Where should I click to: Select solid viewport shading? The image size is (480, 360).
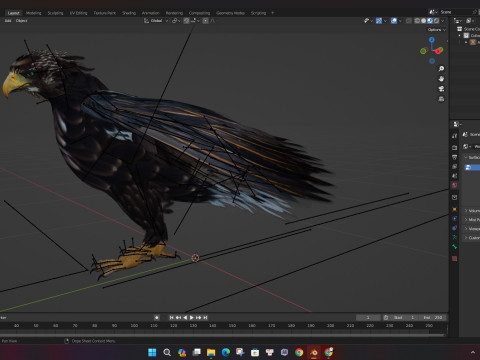(x=423, y=21)
